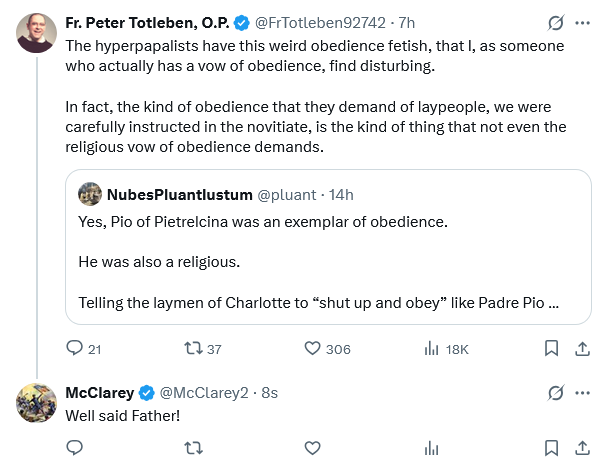The width and height of the screenshot is (609, 468).
Task: Open the @McClarey2 handle link
Action: point(204,392)
